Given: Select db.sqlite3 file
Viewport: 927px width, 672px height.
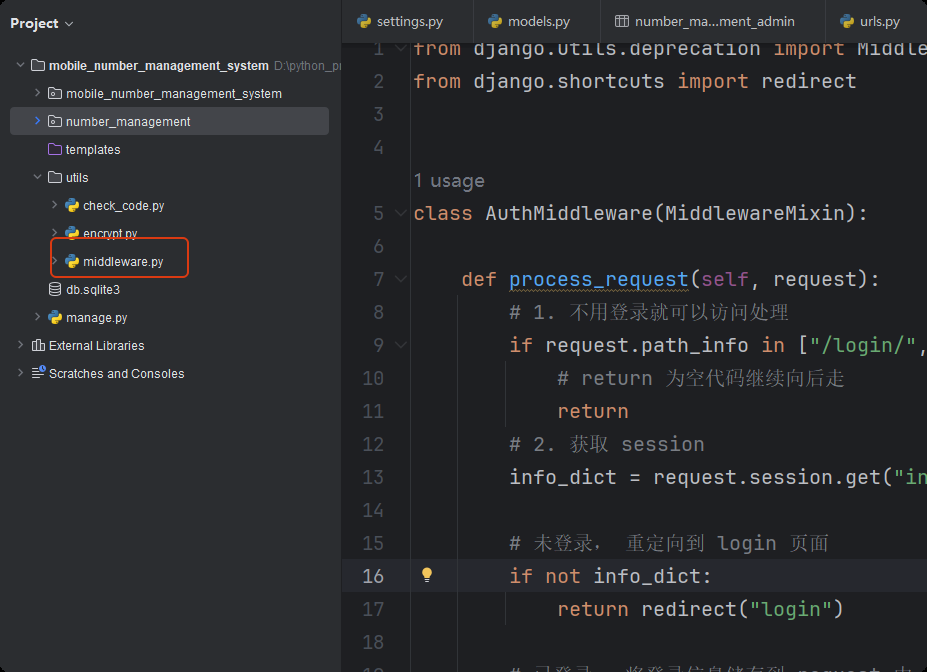Looking at the screenshot, I should coord(93,290).
